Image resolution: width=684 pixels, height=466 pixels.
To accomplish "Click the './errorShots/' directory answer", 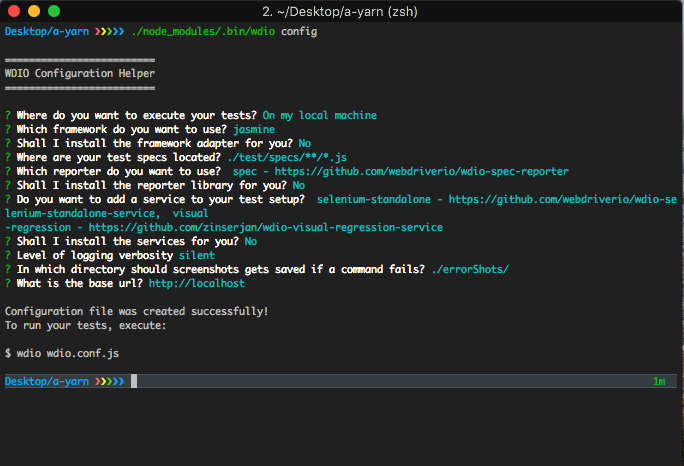I will [470, 269].
